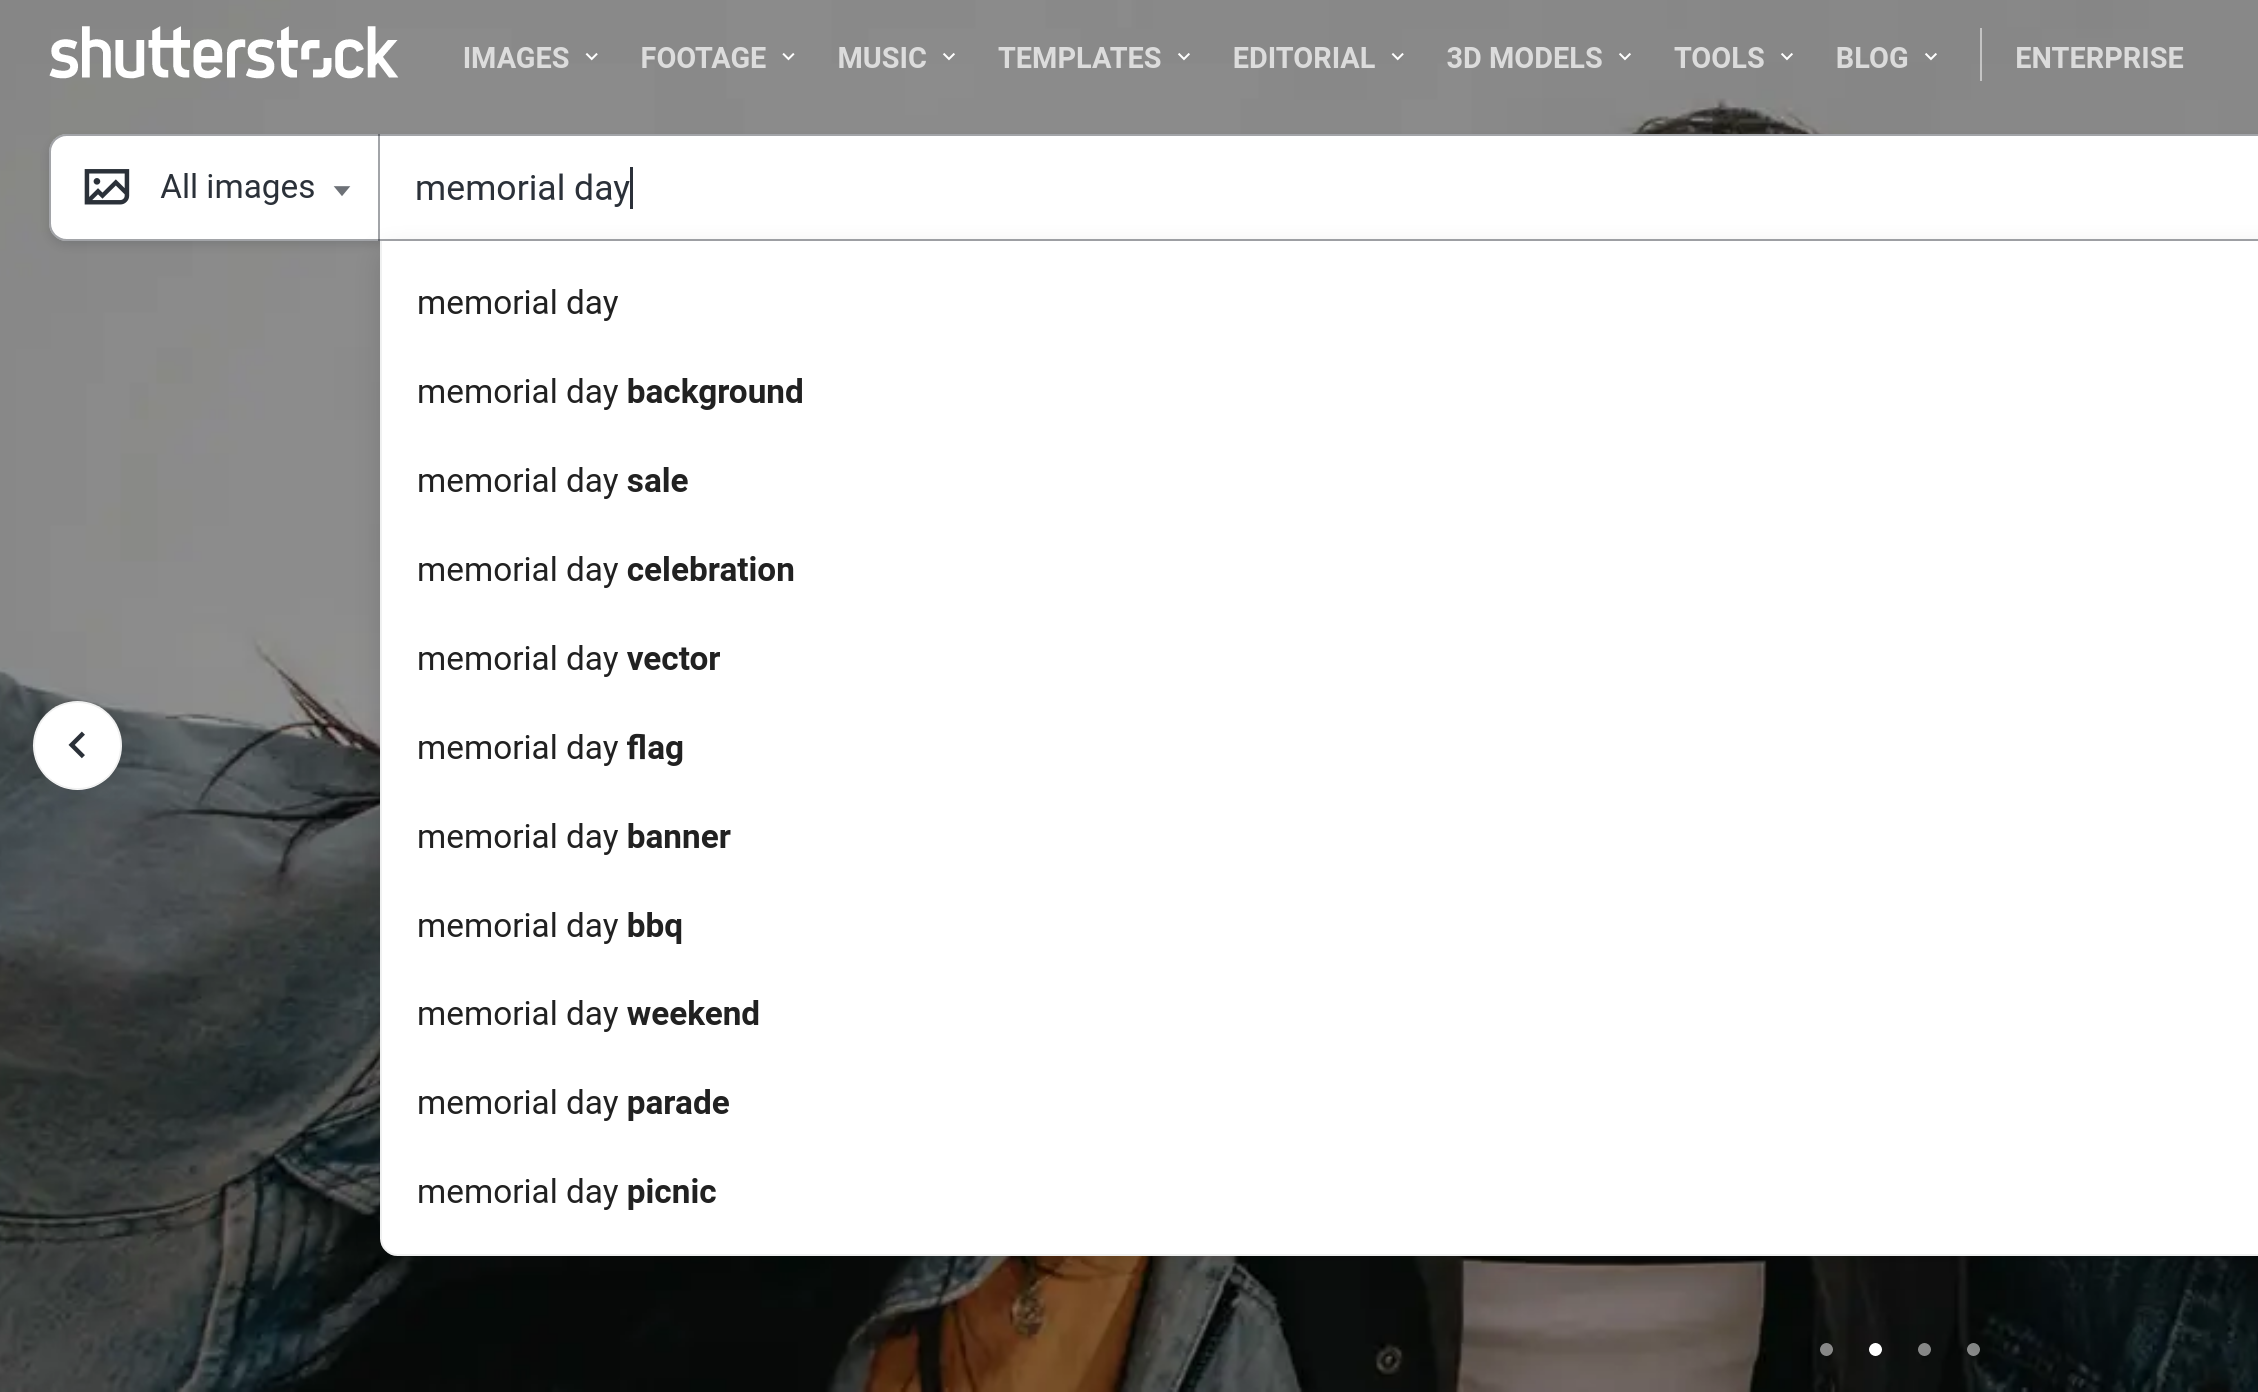Open the MUSIC menu
This screenshot has width=2258, height=1392.
click(x=881, y=58)
